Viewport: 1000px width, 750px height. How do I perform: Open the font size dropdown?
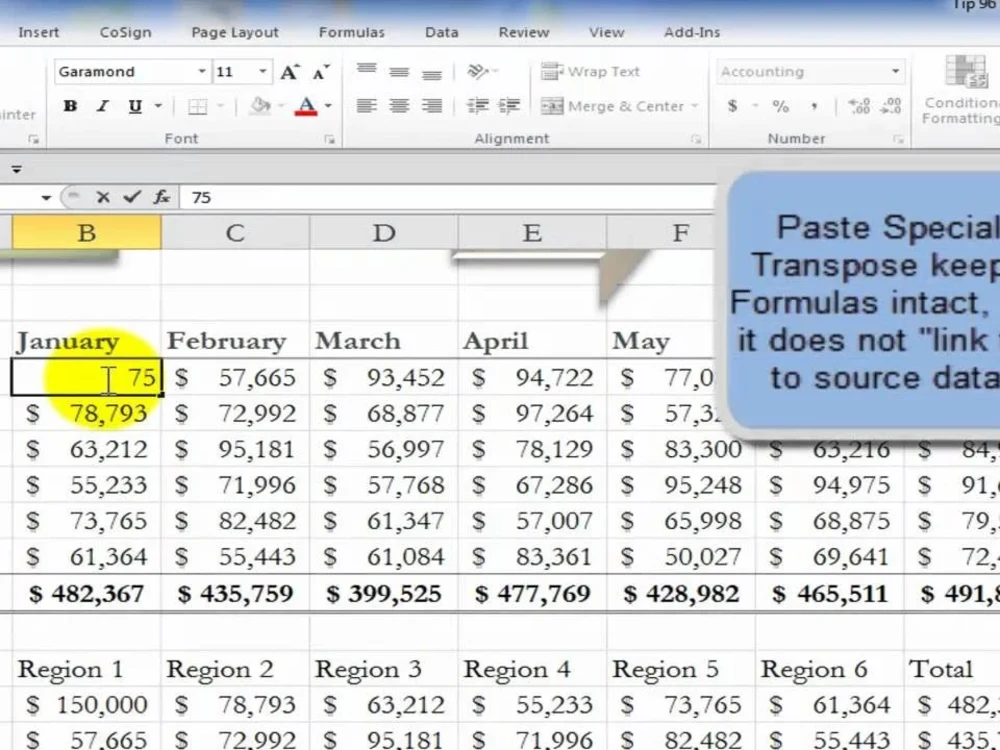click(x=262, y=71)
